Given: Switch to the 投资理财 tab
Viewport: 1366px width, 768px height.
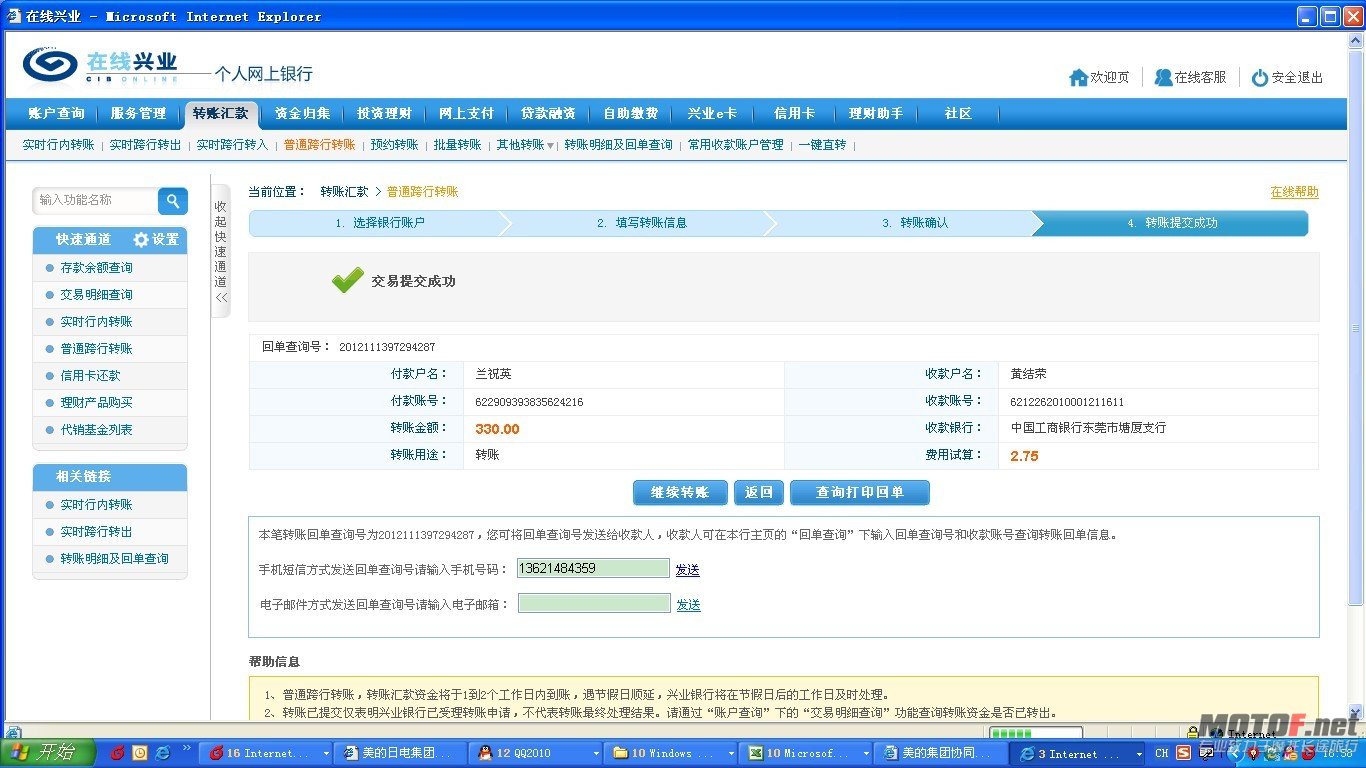Looking at the screenshot, I should (384, 113).
